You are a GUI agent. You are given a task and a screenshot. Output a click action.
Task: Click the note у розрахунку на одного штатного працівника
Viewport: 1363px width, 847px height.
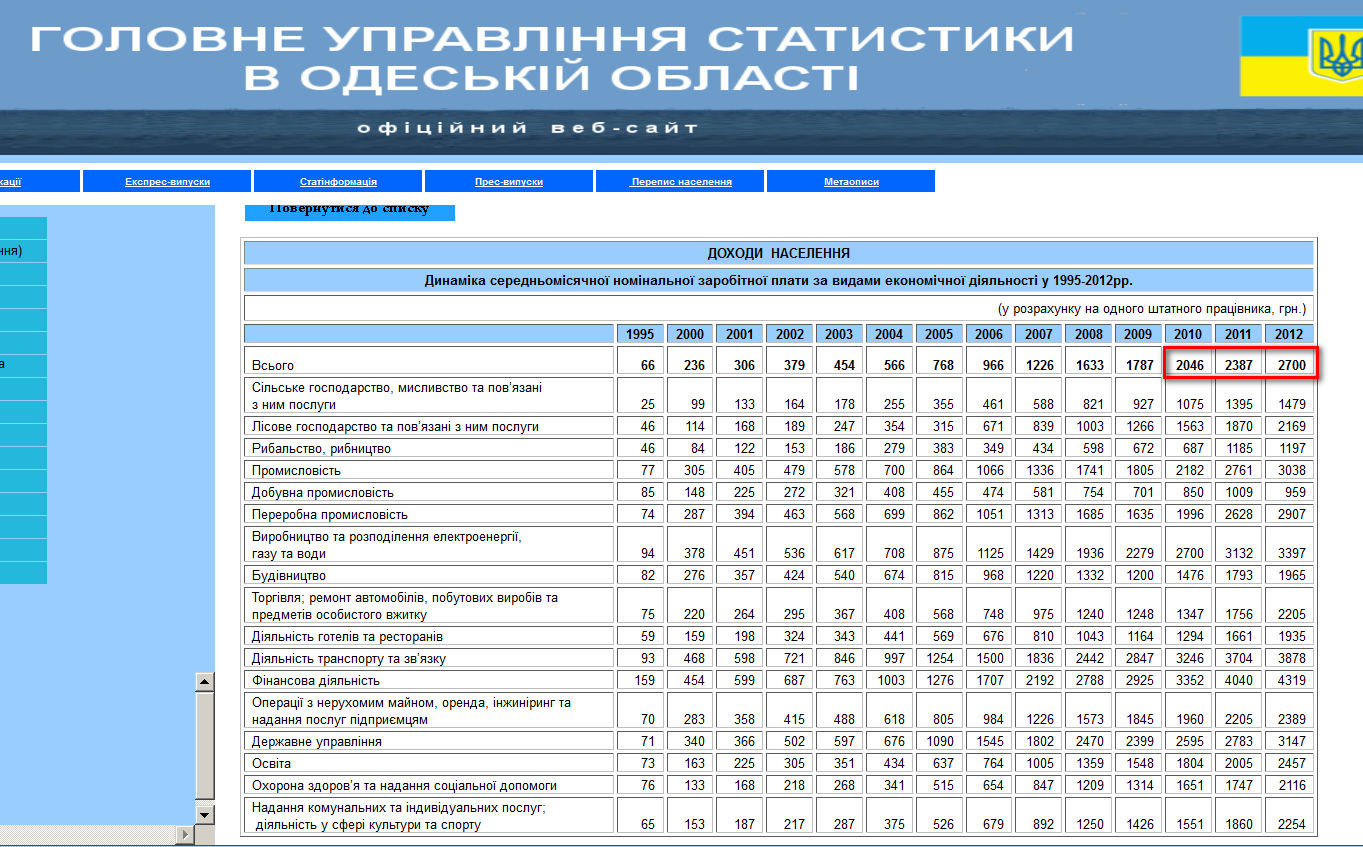click(1151, 309)
